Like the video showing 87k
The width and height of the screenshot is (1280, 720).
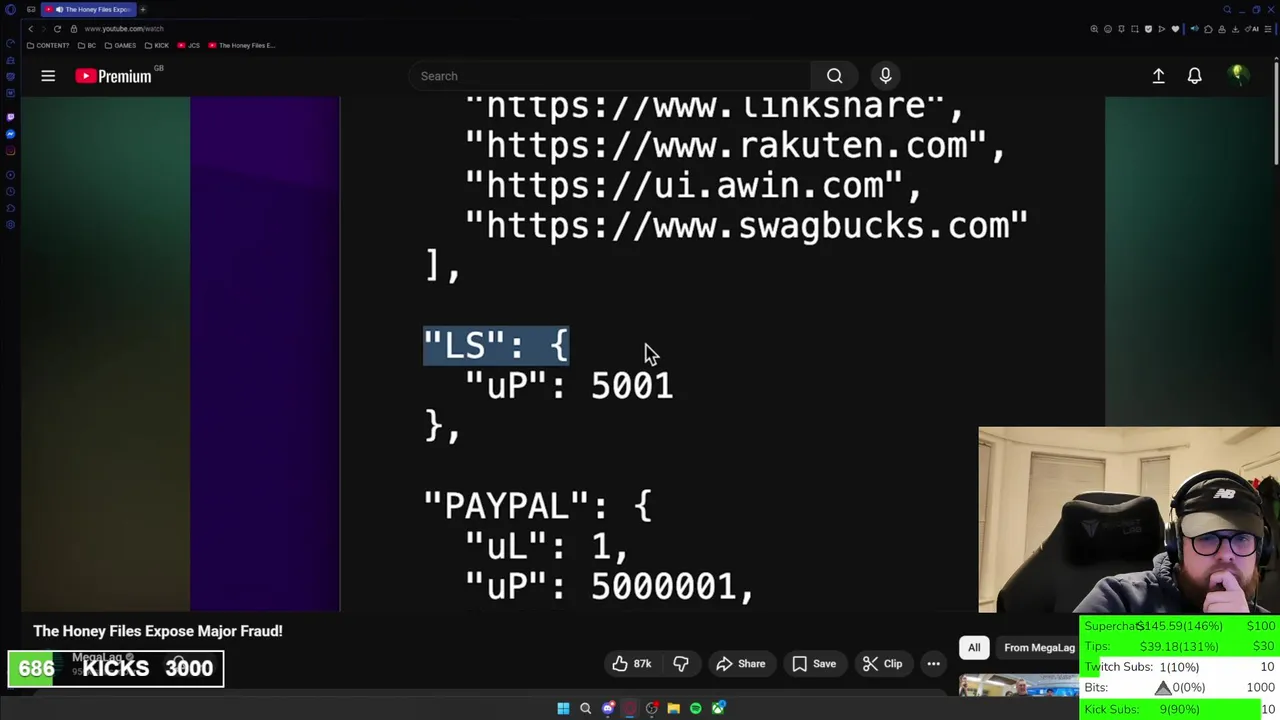pos(632,664)
